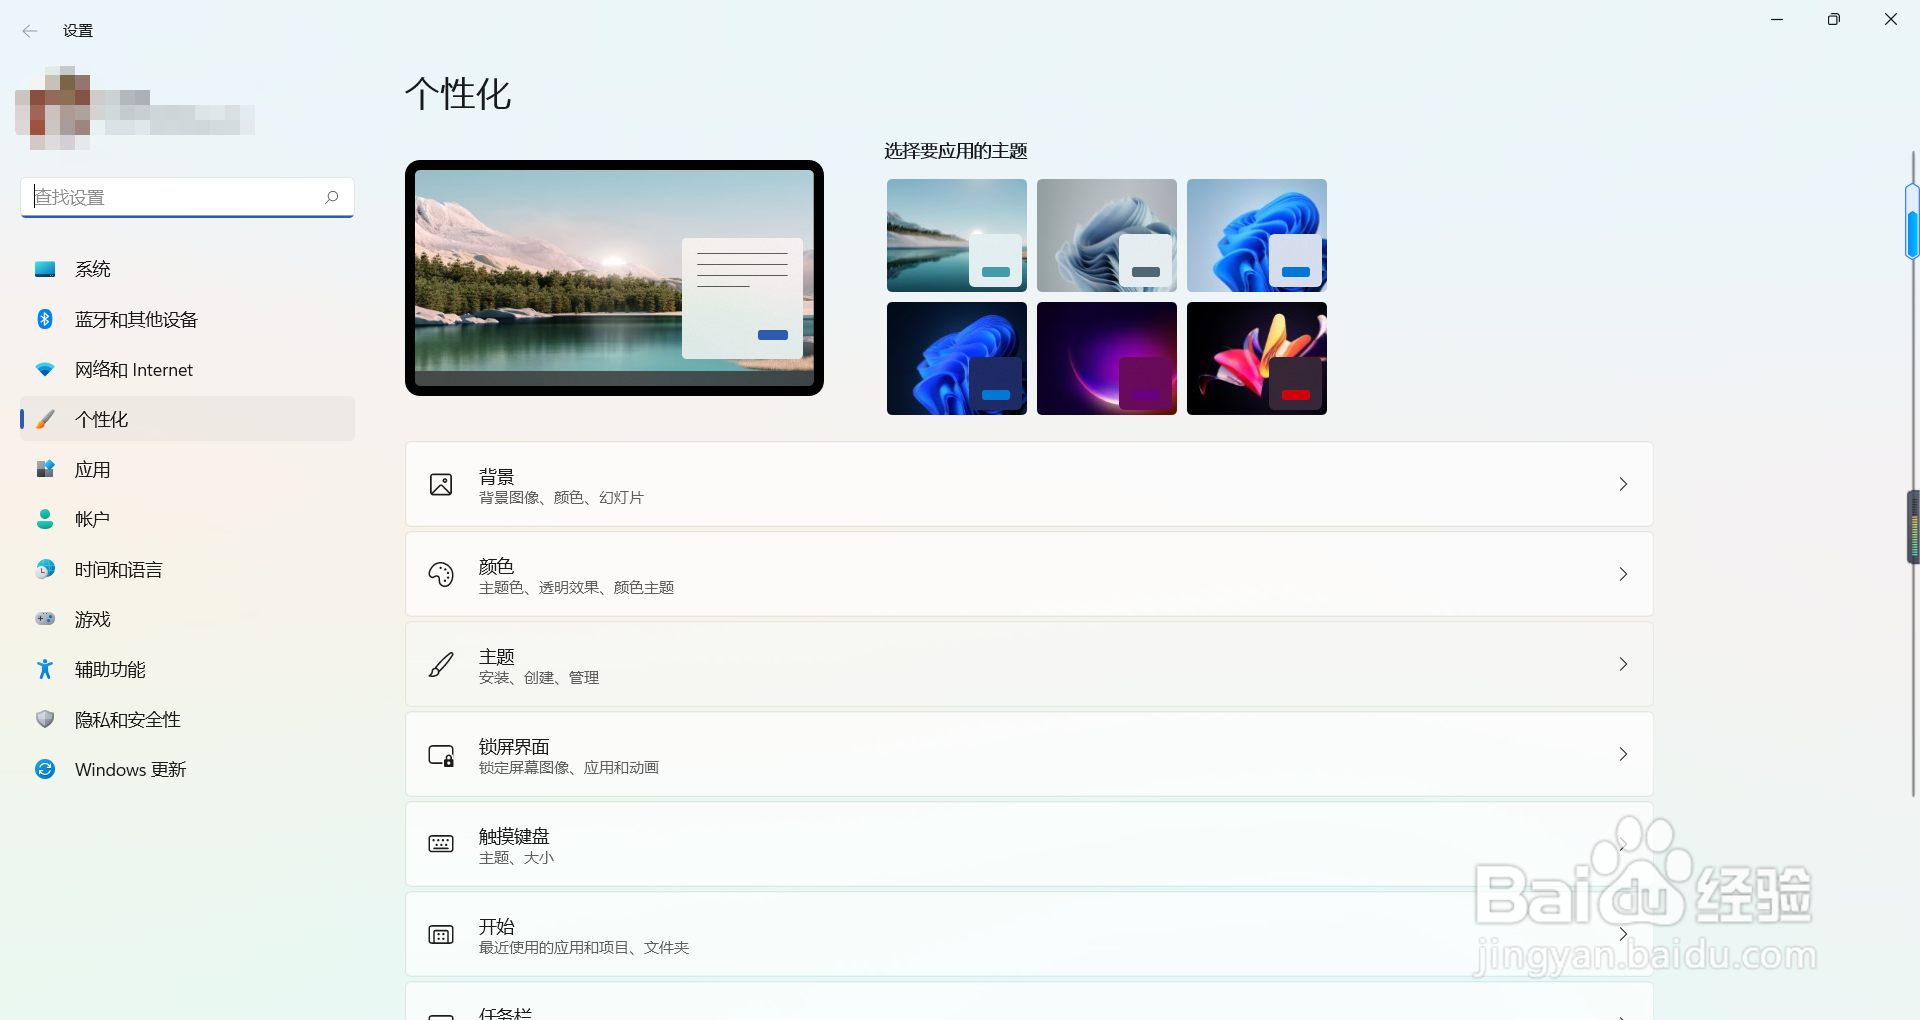The width and height of the screenshot is (1920, 1020).
Task: Apply the dark blue bloom theme
Action: pos(957,359)
